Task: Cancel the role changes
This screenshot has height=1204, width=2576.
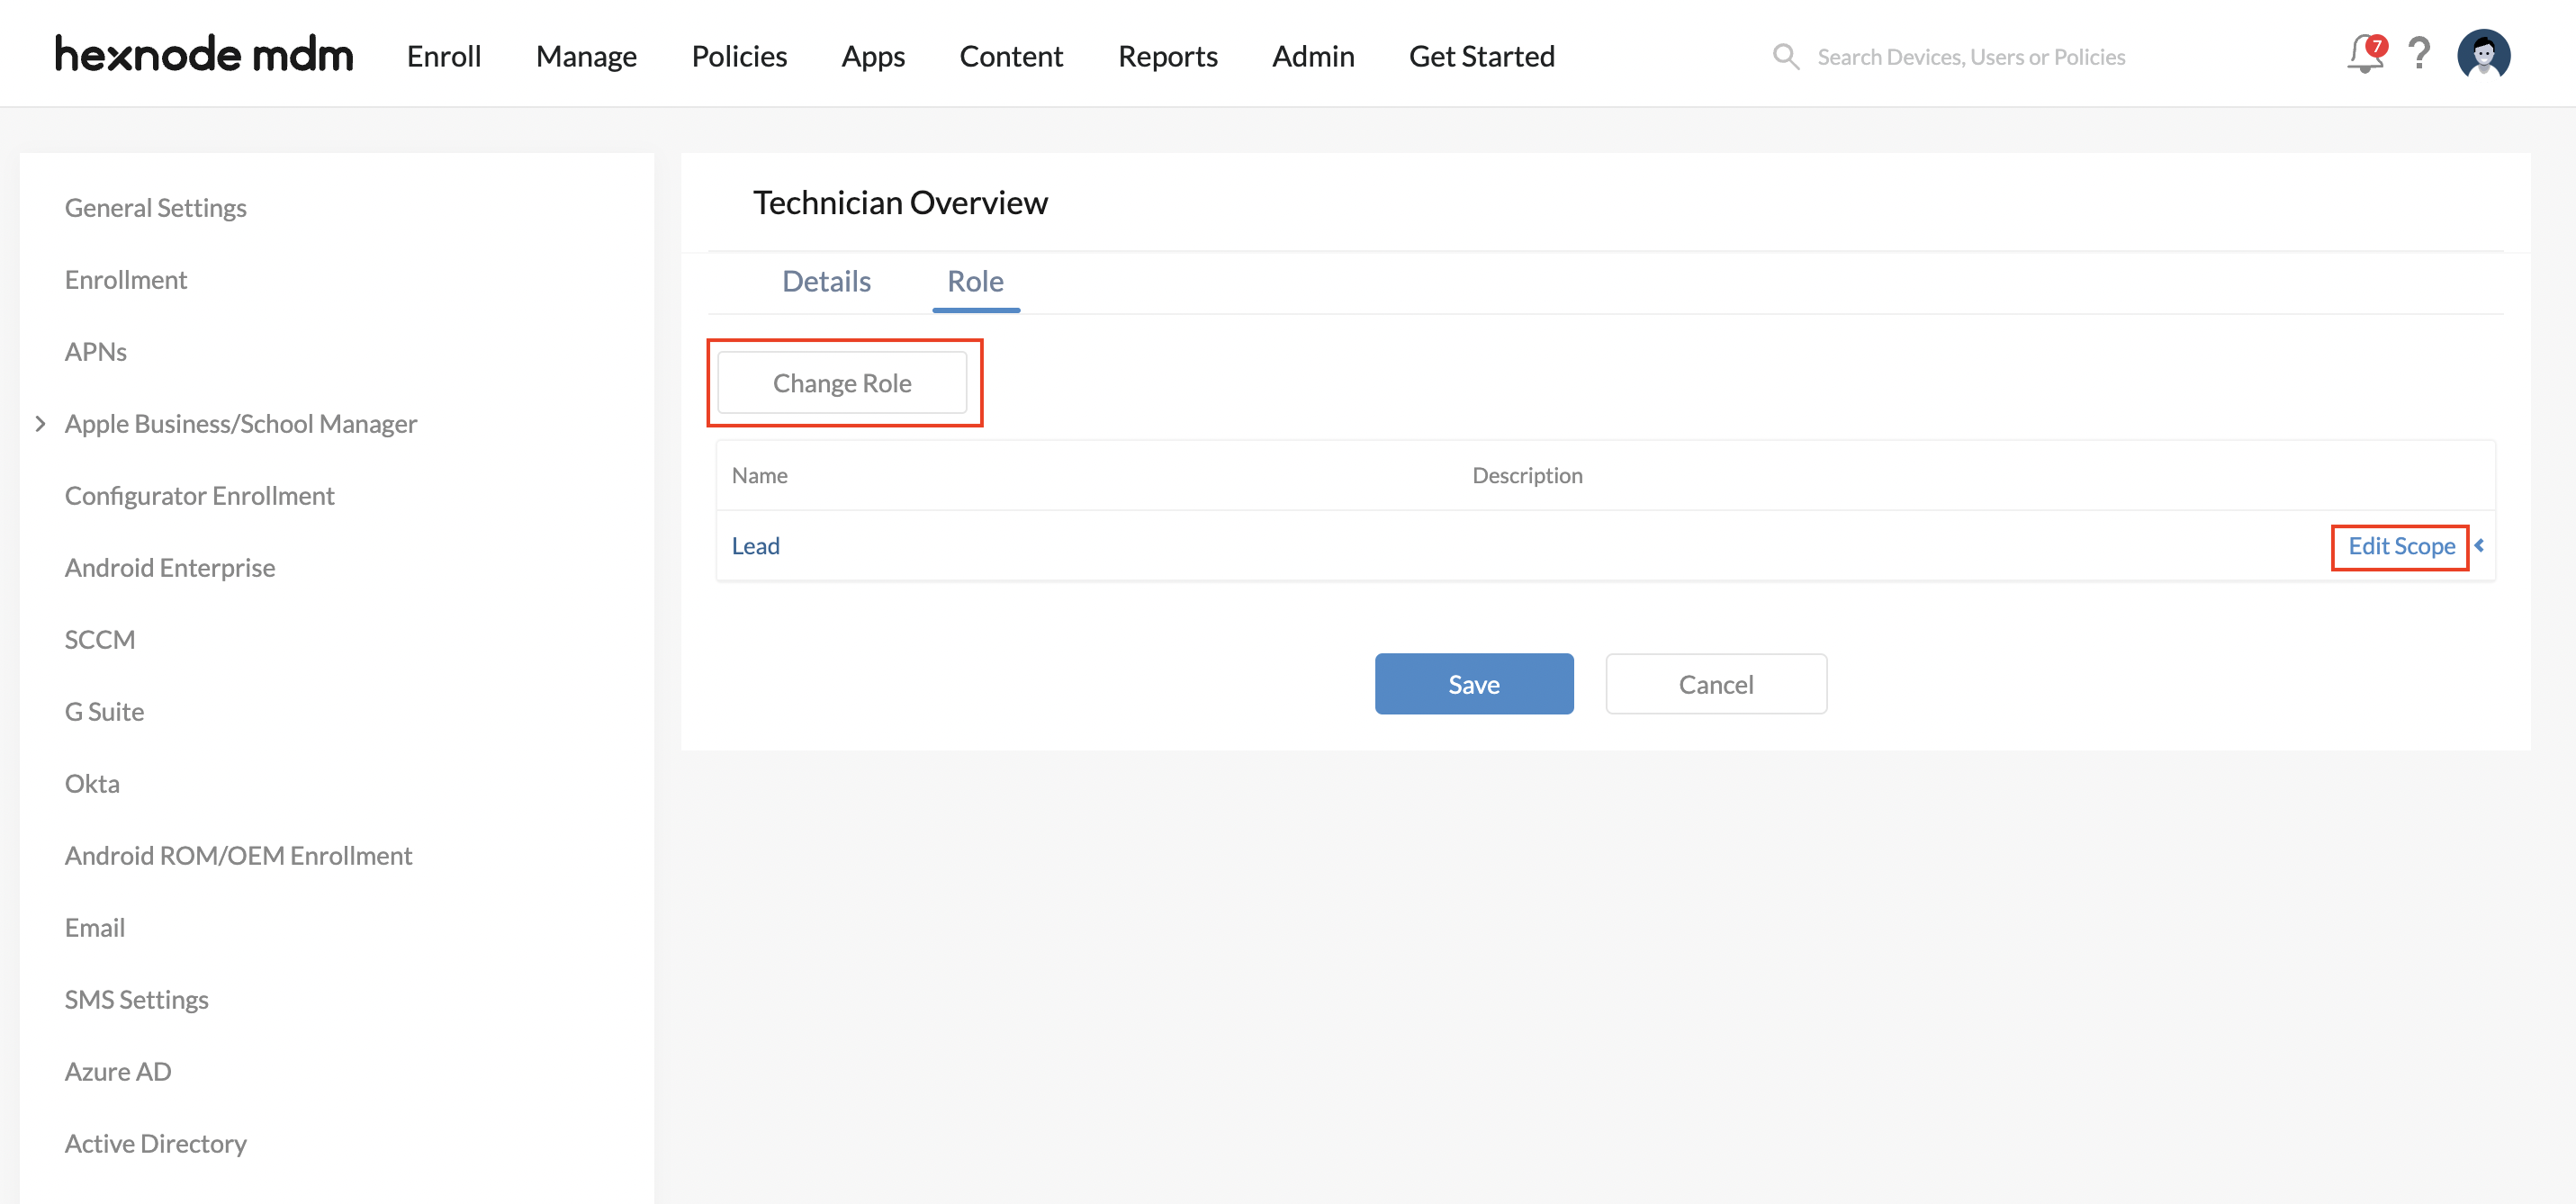Action: 1716,684
